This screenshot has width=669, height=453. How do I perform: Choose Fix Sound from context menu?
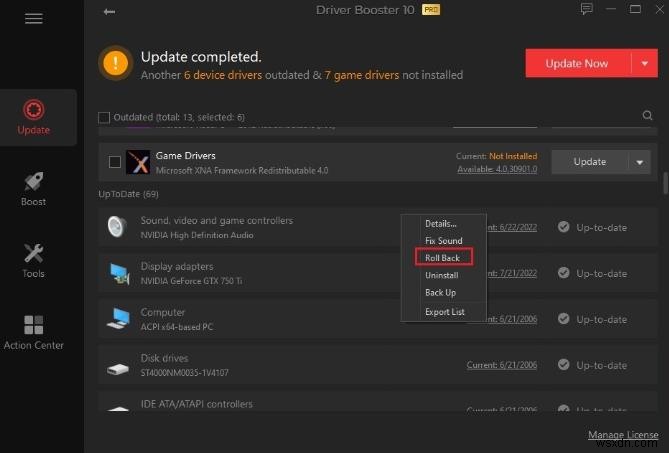[x=444, y=241]
